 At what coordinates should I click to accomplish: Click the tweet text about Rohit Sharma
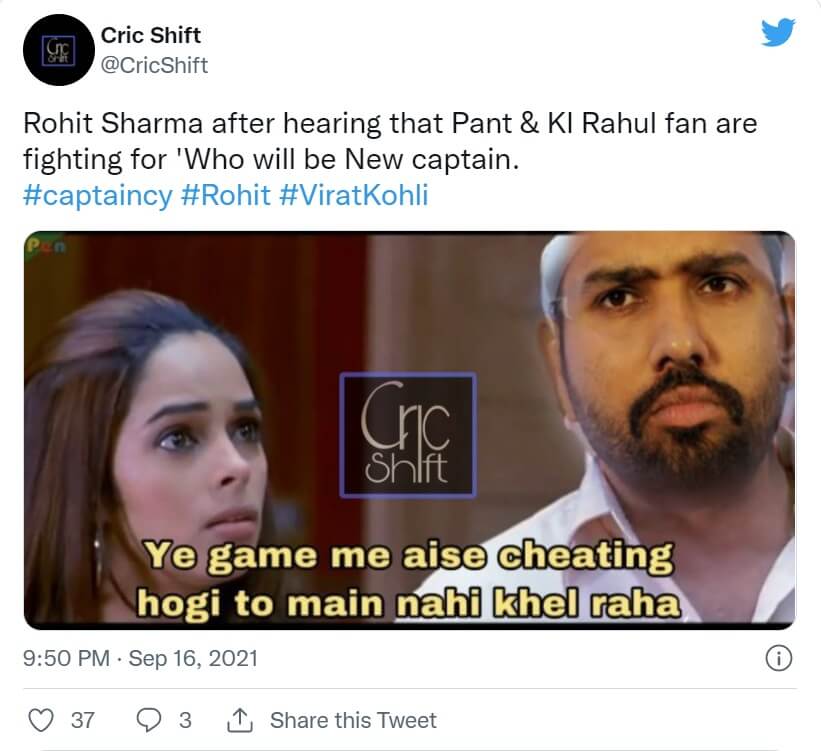click(390, 141)
